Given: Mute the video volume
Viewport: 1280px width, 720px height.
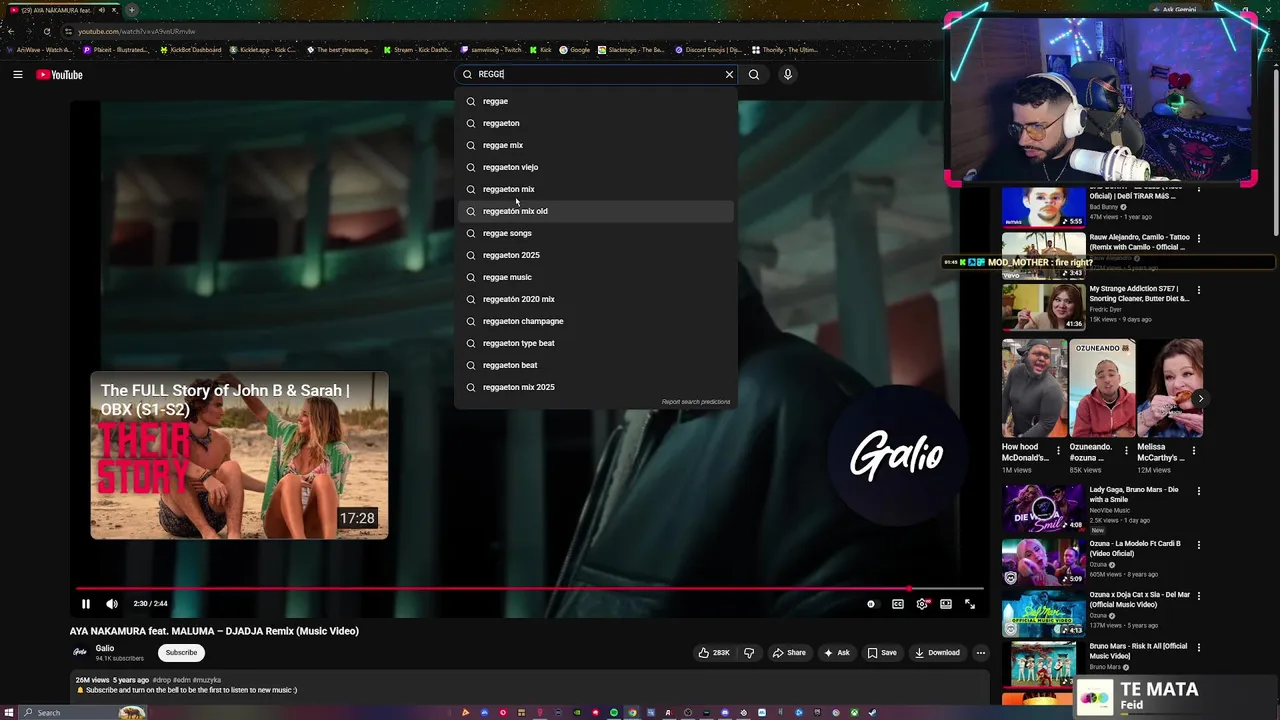Looking at the screenshot, I should point(112,604).
